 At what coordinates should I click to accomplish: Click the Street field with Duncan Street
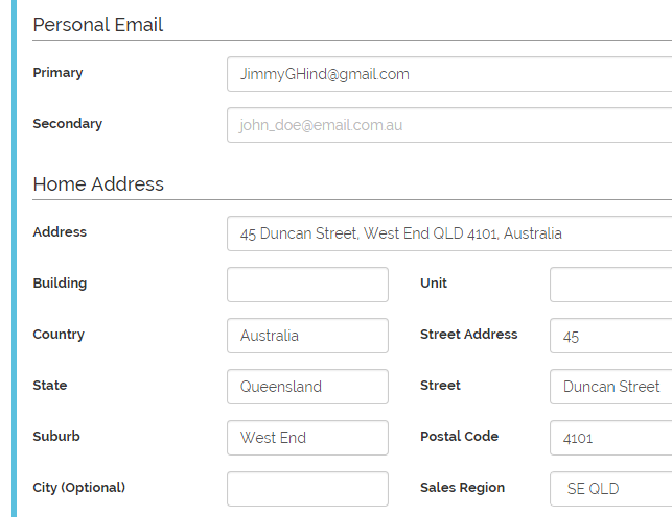pos(610,386)
